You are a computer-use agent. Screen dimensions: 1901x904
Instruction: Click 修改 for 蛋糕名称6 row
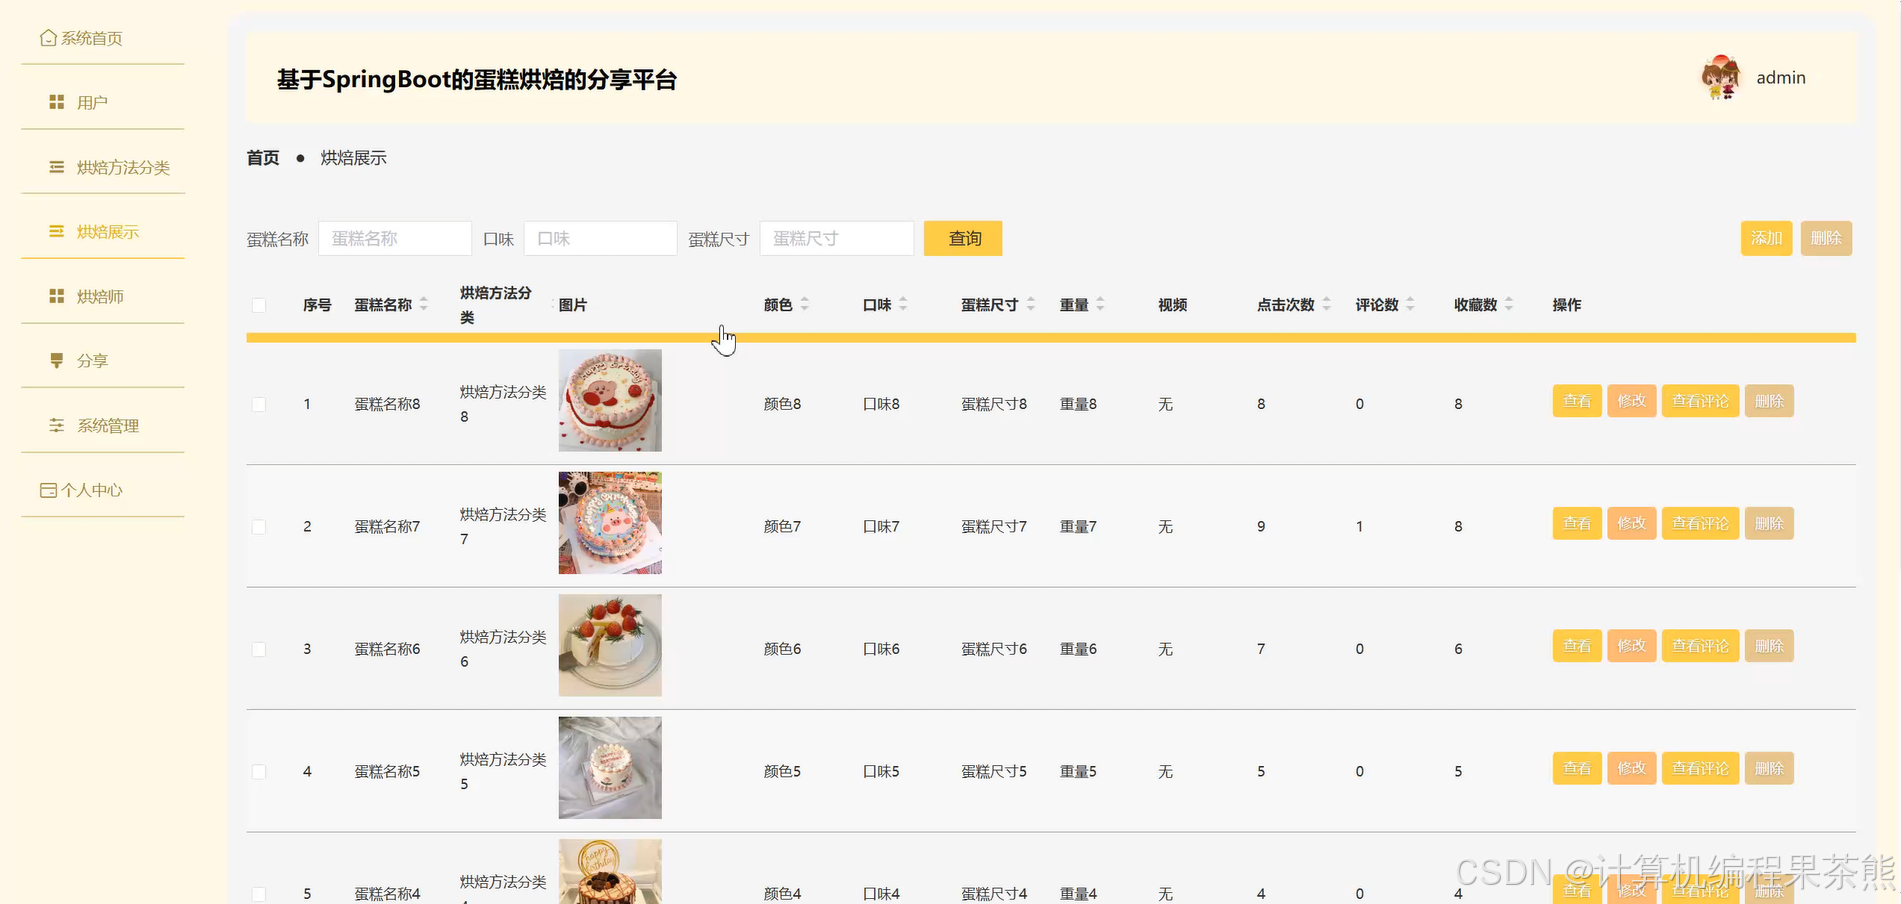point(1632,646)
